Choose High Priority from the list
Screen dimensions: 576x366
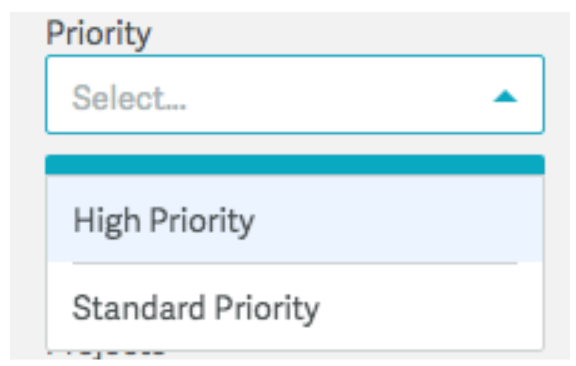point(295,219)
